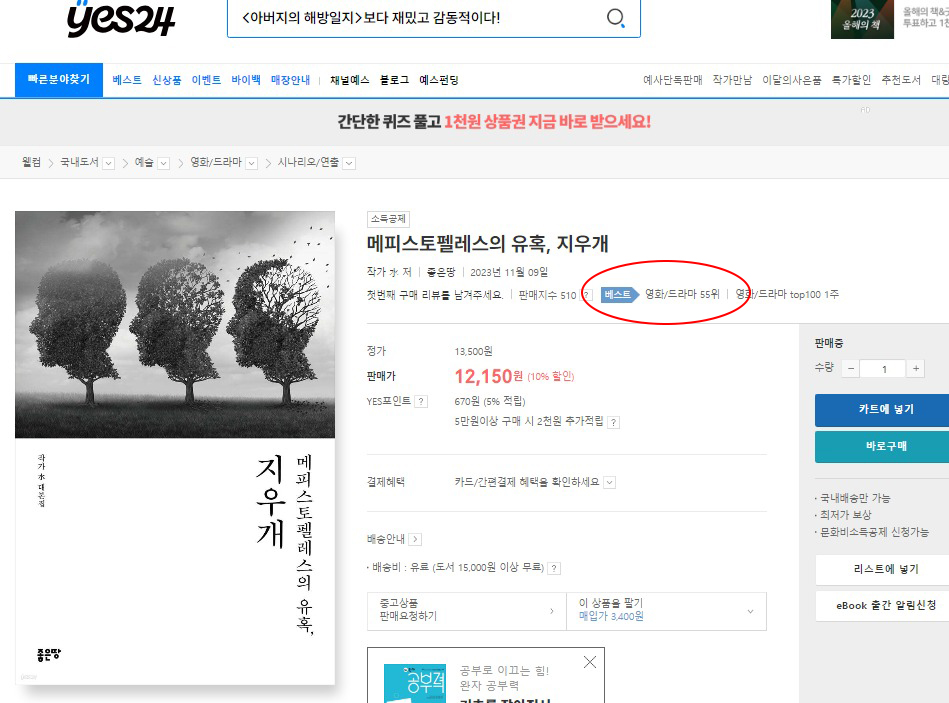Click the 리스트에 넣기 button
This screenshot has width=949, height=703.
882,569
